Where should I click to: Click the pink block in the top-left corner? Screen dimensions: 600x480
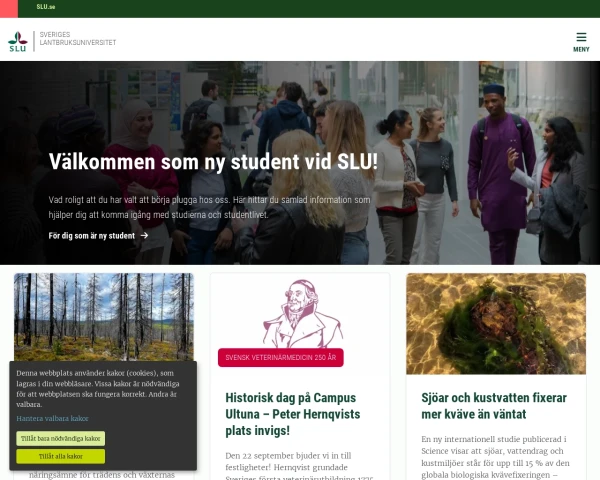9,9
